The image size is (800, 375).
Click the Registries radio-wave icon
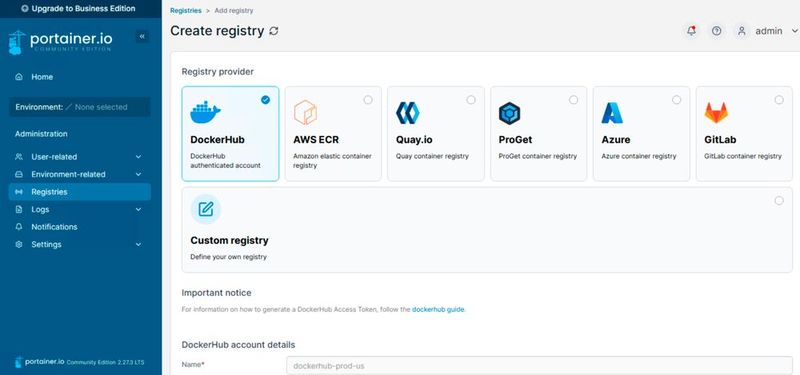click(x=19, y=192)
